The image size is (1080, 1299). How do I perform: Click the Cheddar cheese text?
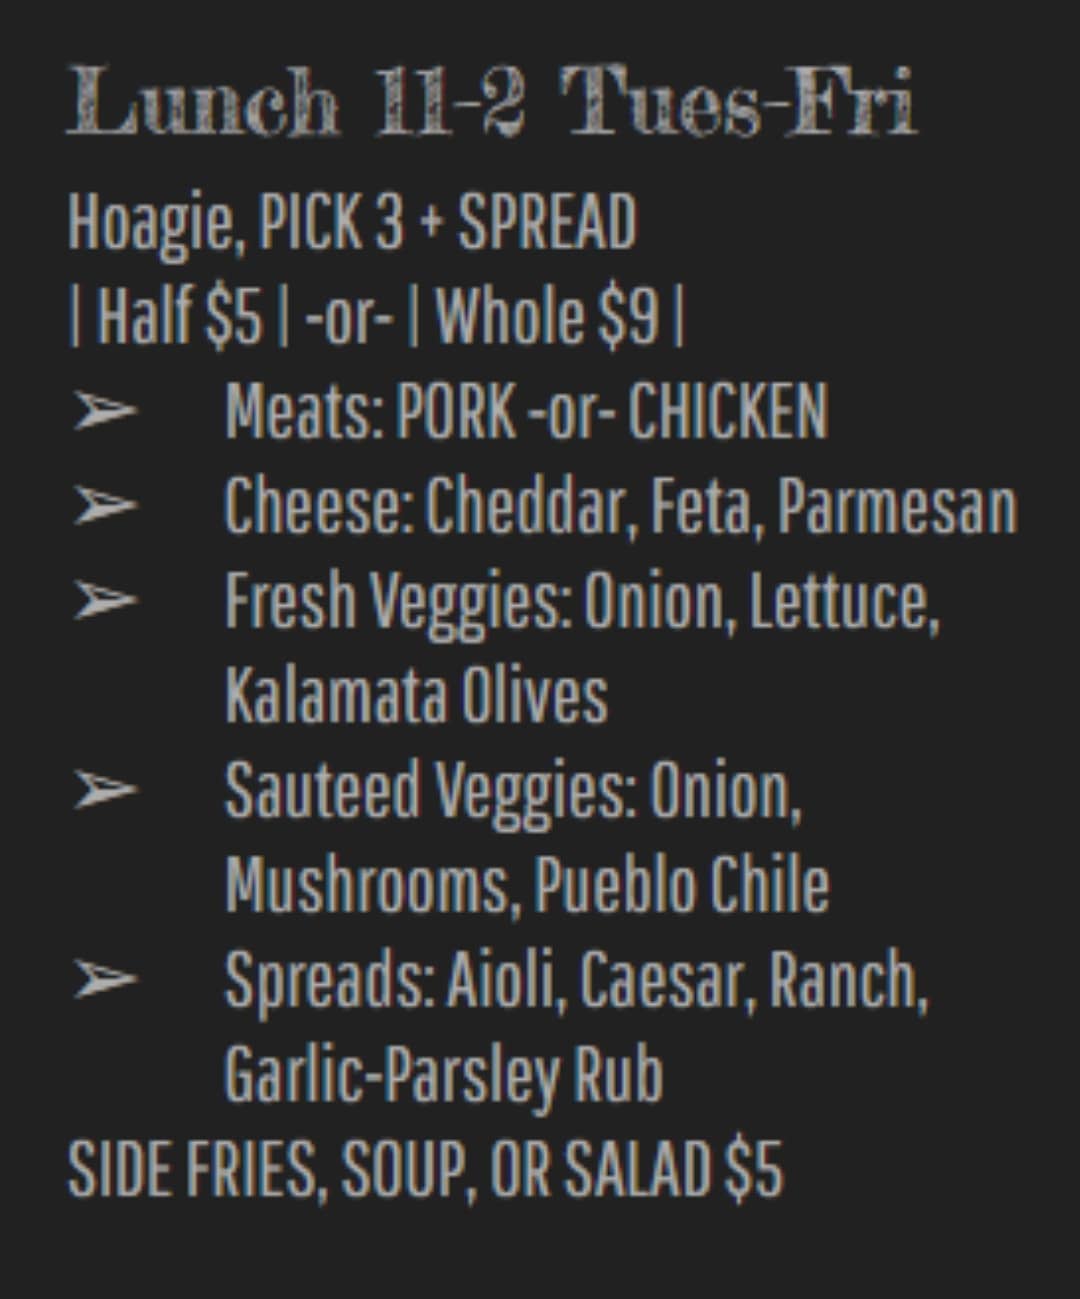tap(531, 506)
